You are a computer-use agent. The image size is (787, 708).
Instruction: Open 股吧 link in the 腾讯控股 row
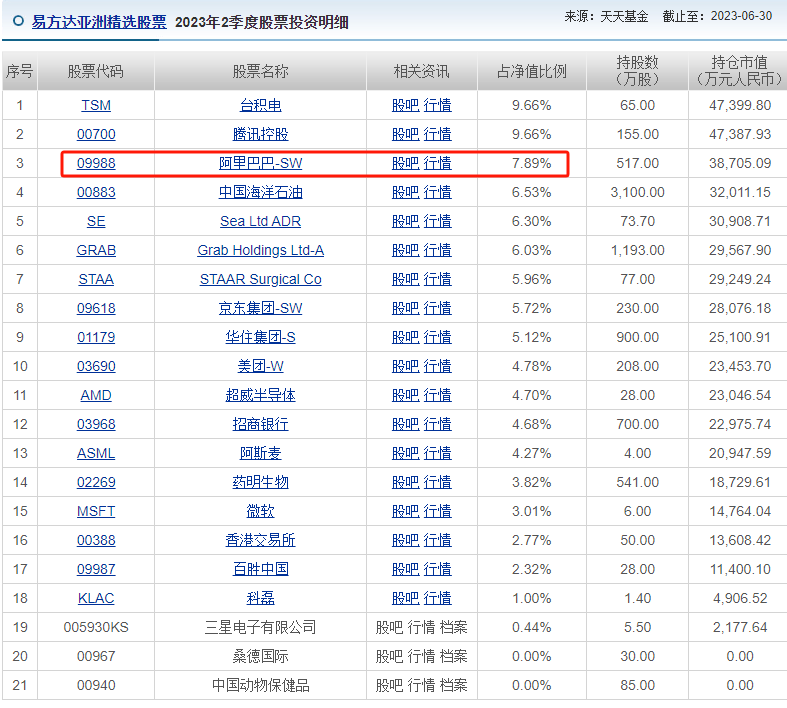pyautogui.click(x=406, y=134)
